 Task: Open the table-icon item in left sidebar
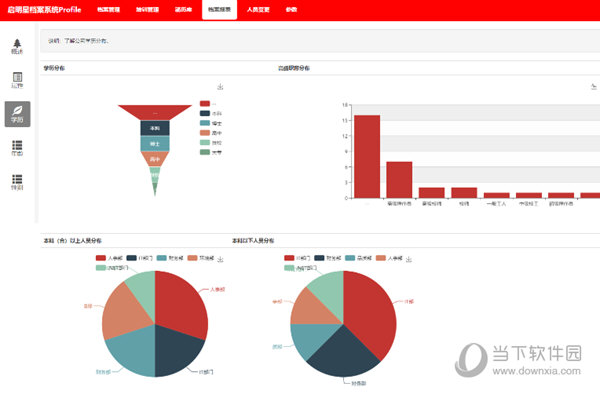17,80
